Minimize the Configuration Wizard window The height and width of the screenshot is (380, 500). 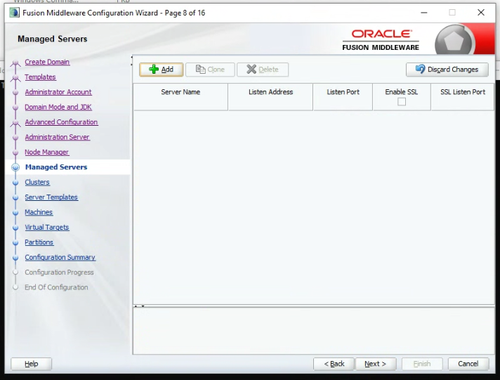click(424, 13)
